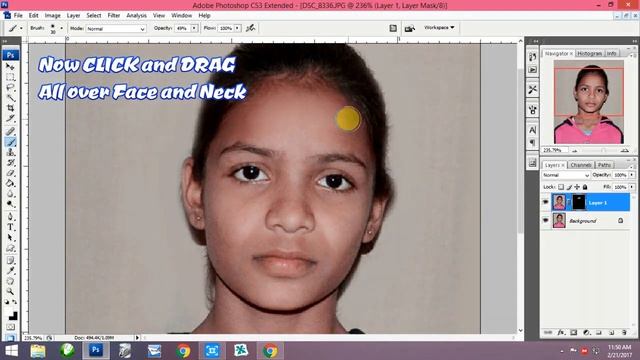This screenshot has height=360, width=640.
Task: Toggle Lock all
Action: pyautogui.click(x=585, y=187)
